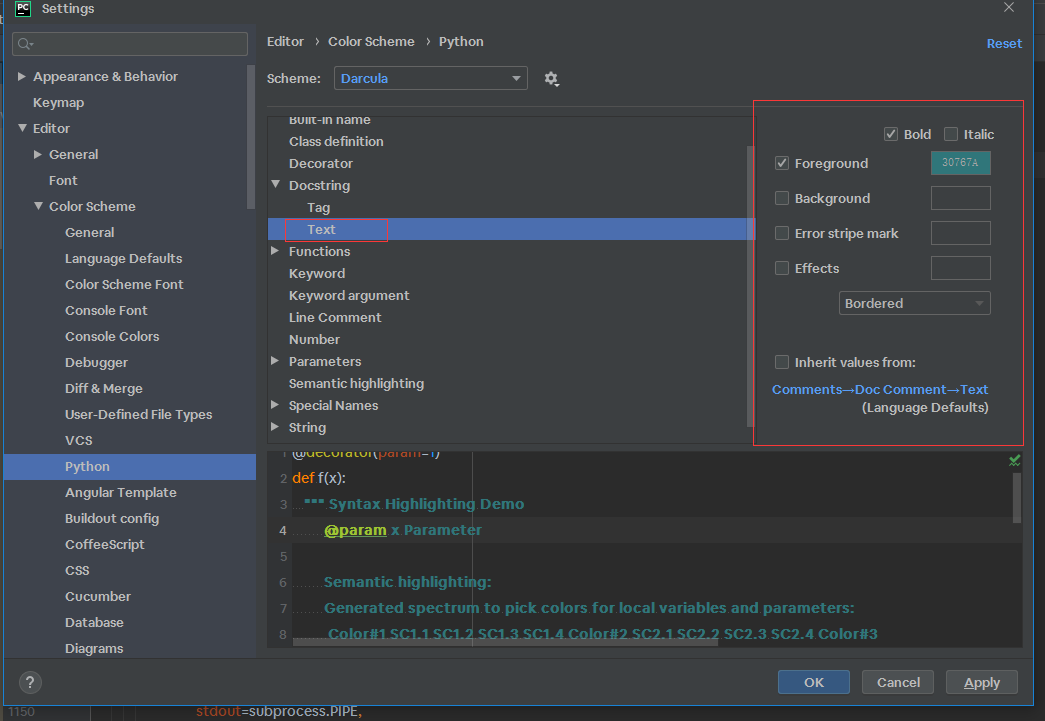The image size is (1045, 721).
Task: Check Inherit values from option
Action: (782, 362)
